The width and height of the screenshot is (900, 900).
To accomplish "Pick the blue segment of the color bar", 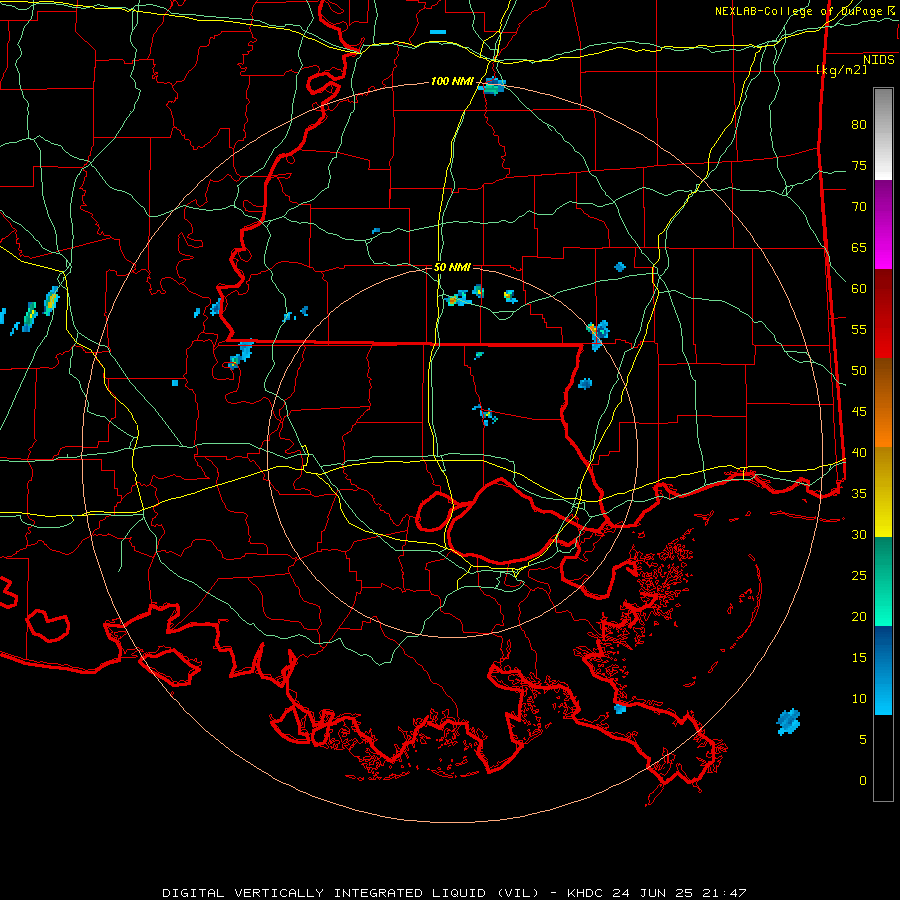I will click(x=883, y=670).
